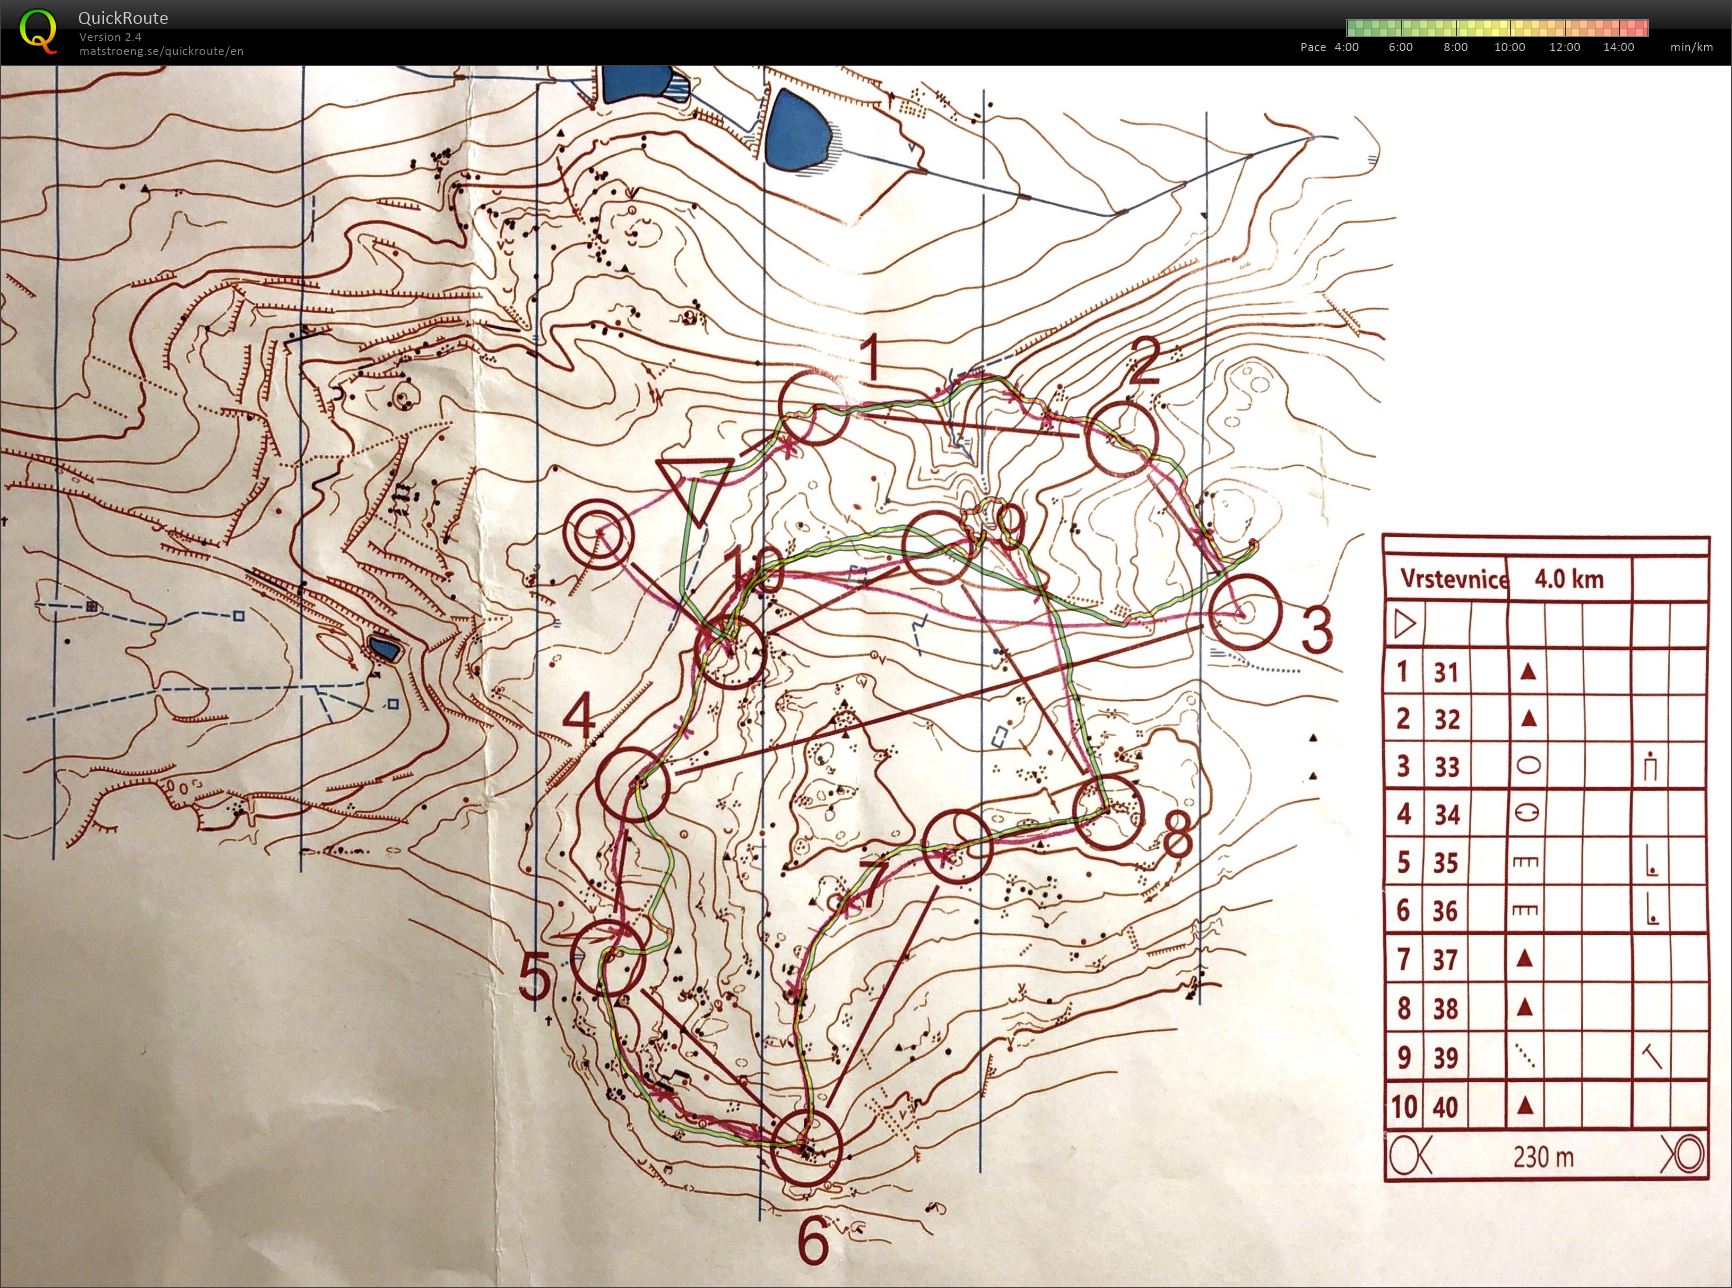The height and width of the screenshot is (1288, 1732).
Task: Open the matstroeng.se/quickroute/en link
Action: (x=161, y=51)
